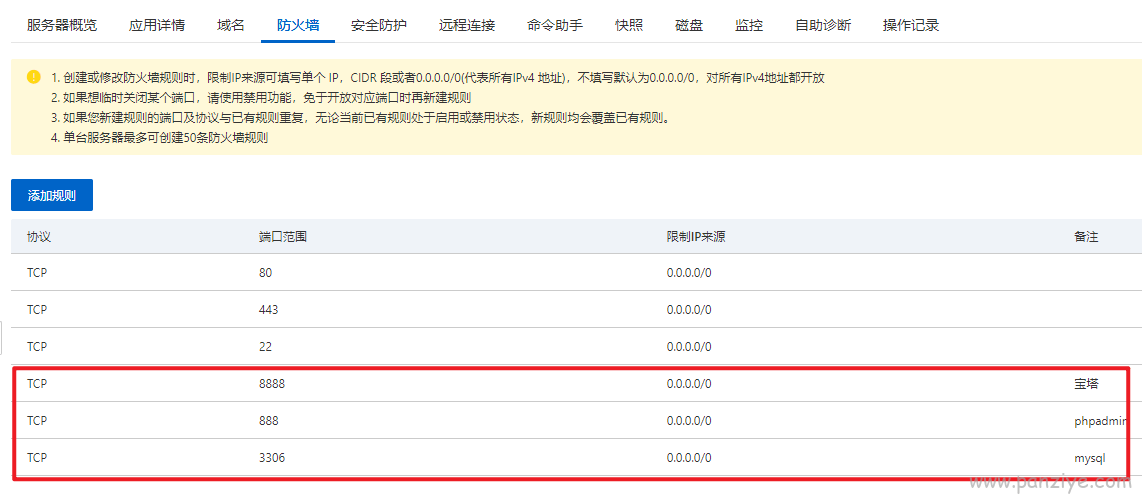This screenshot has width=1142, height=504.
Task: Select port 8888 cell
Action: point(272,383)
